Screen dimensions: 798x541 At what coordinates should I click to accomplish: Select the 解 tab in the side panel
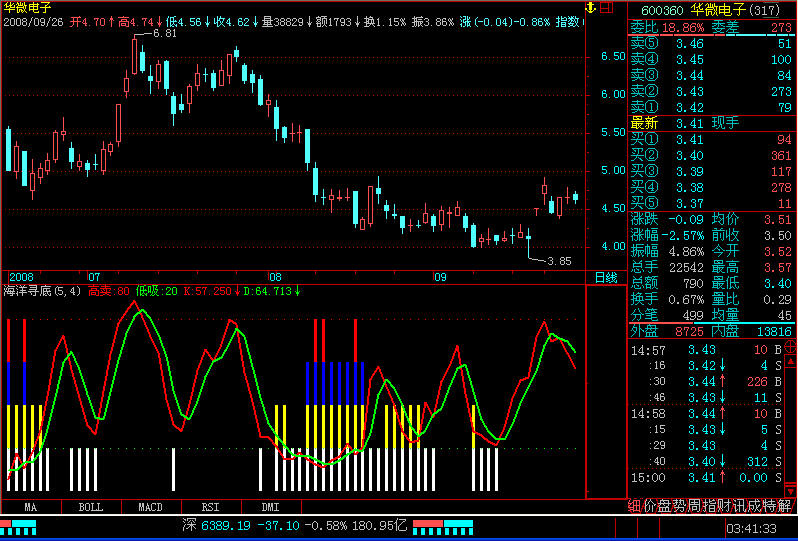pyautogui.click(x=785, y=506)
